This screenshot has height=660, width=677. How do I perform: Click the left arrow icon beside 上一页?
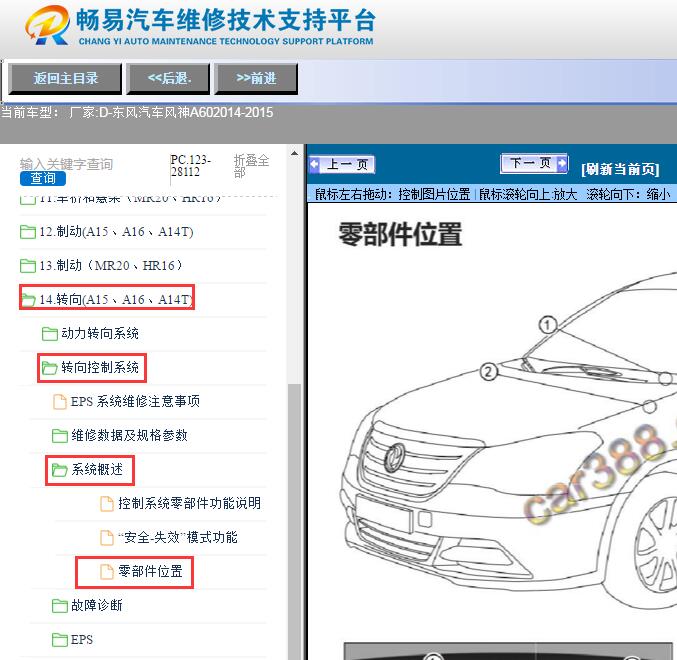[x=314, y=164]
